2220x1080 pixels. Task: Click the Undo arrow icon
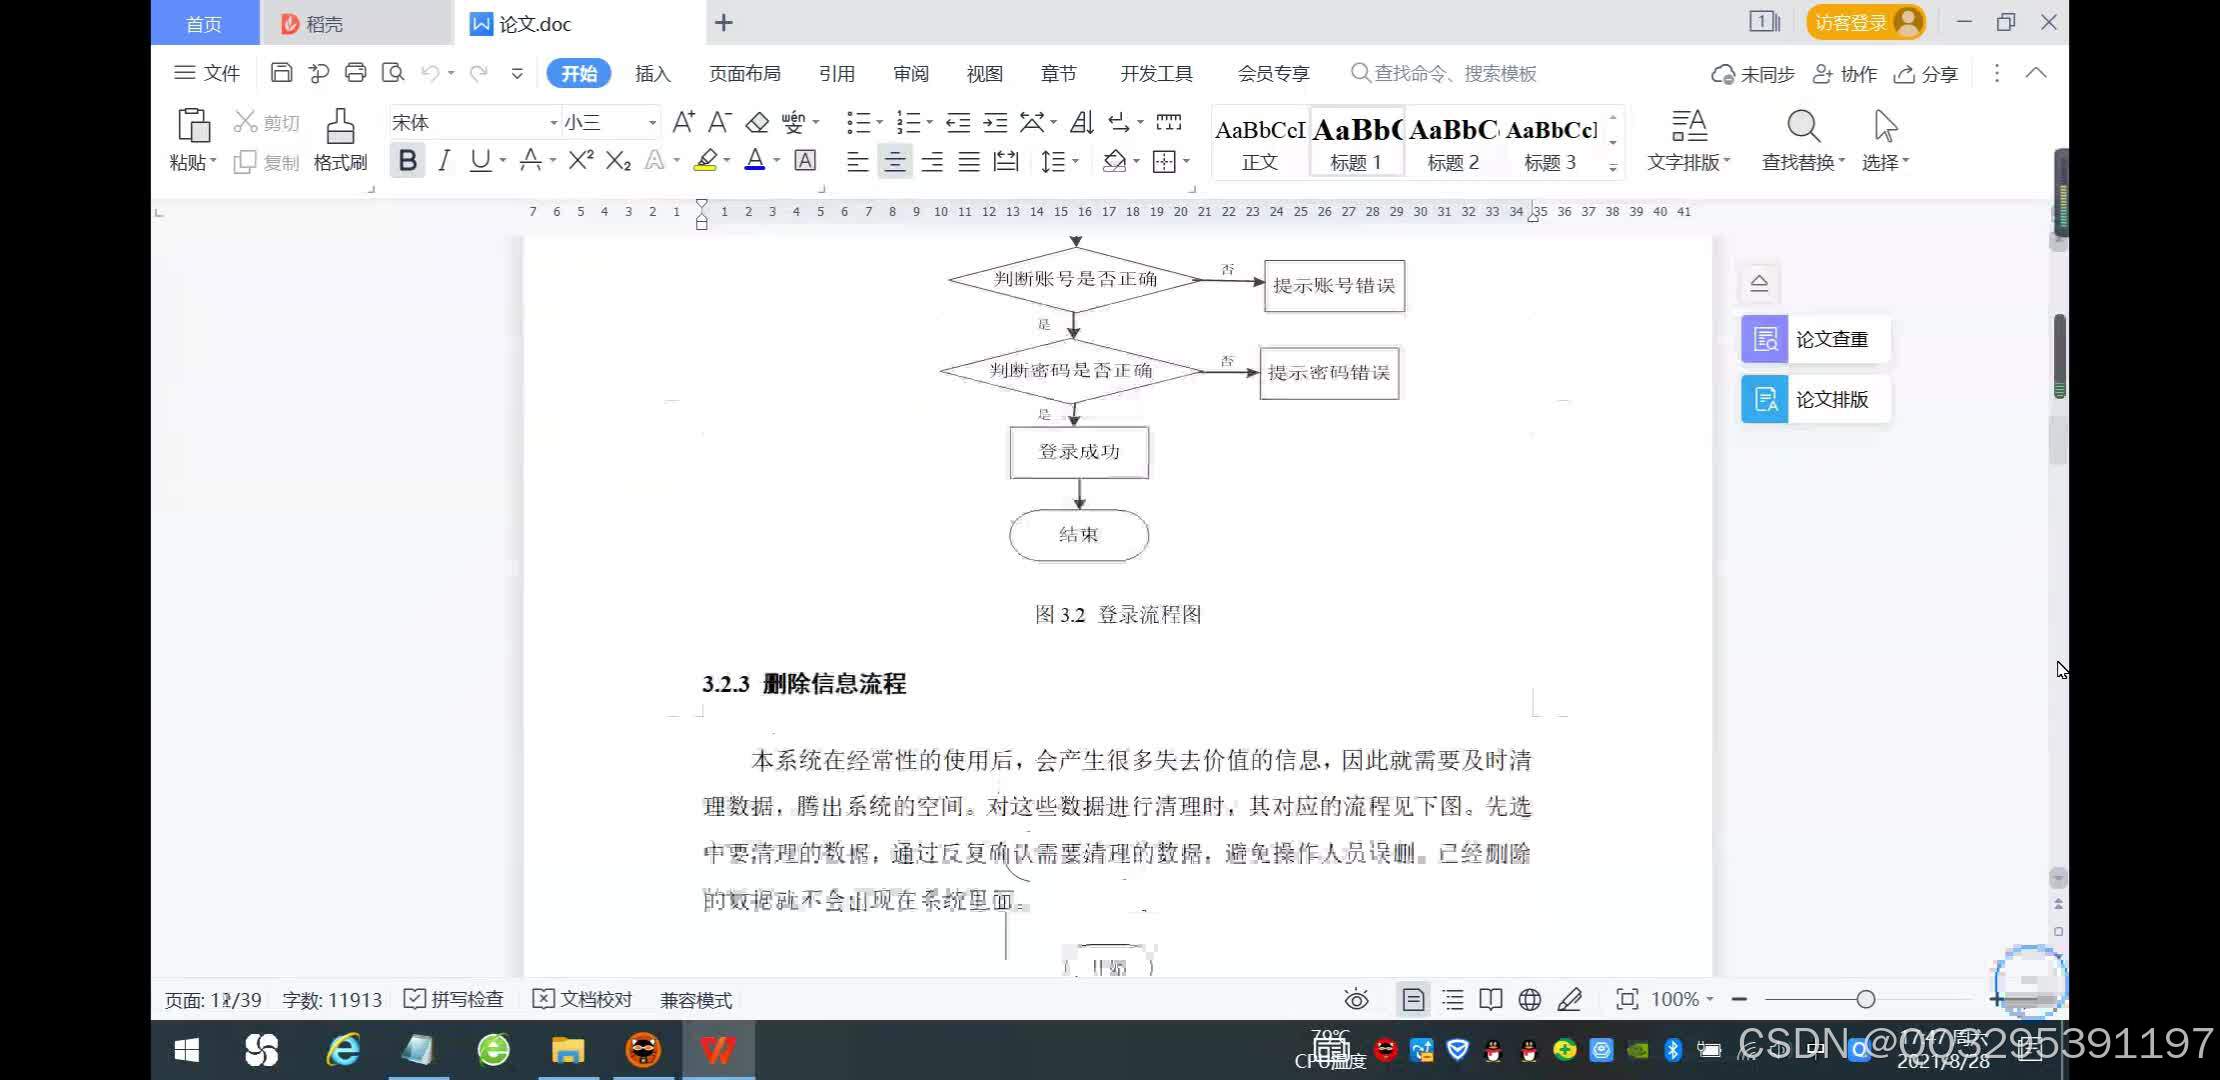[431, 73]
